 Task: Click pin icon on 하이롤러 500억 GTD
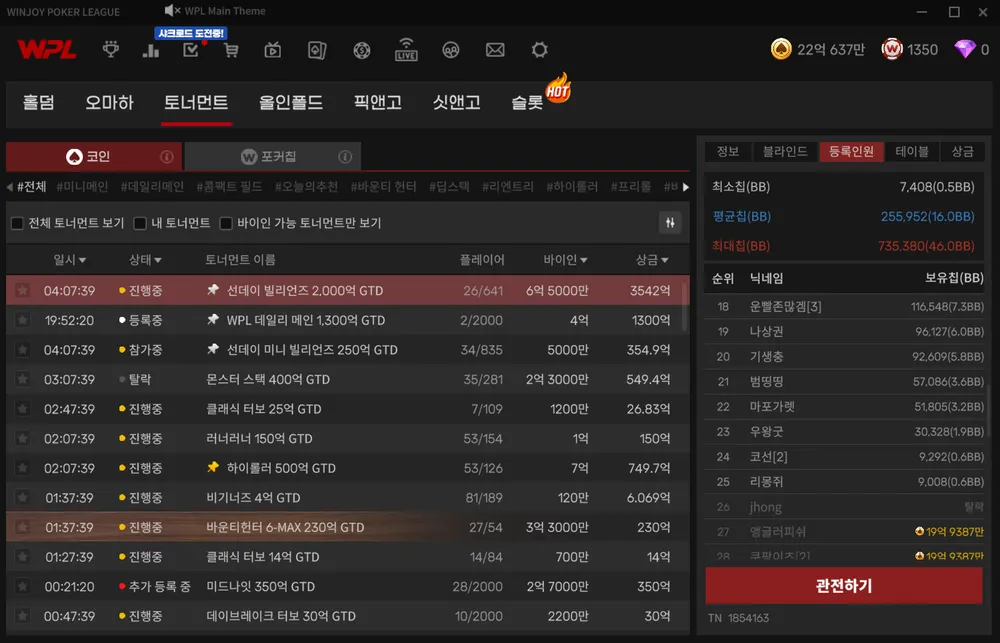213,468
